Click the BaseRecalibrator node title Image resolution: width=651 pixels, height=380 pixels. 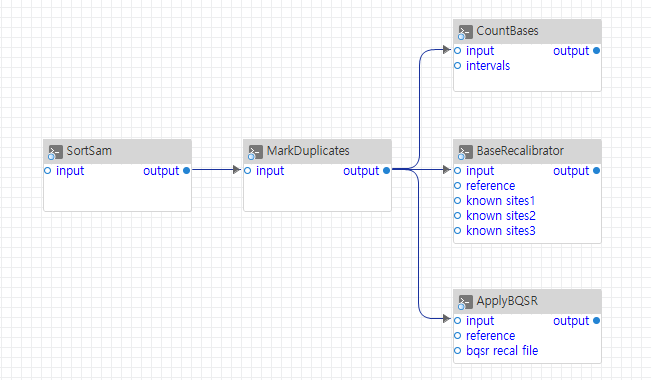[x=520, y=150]
